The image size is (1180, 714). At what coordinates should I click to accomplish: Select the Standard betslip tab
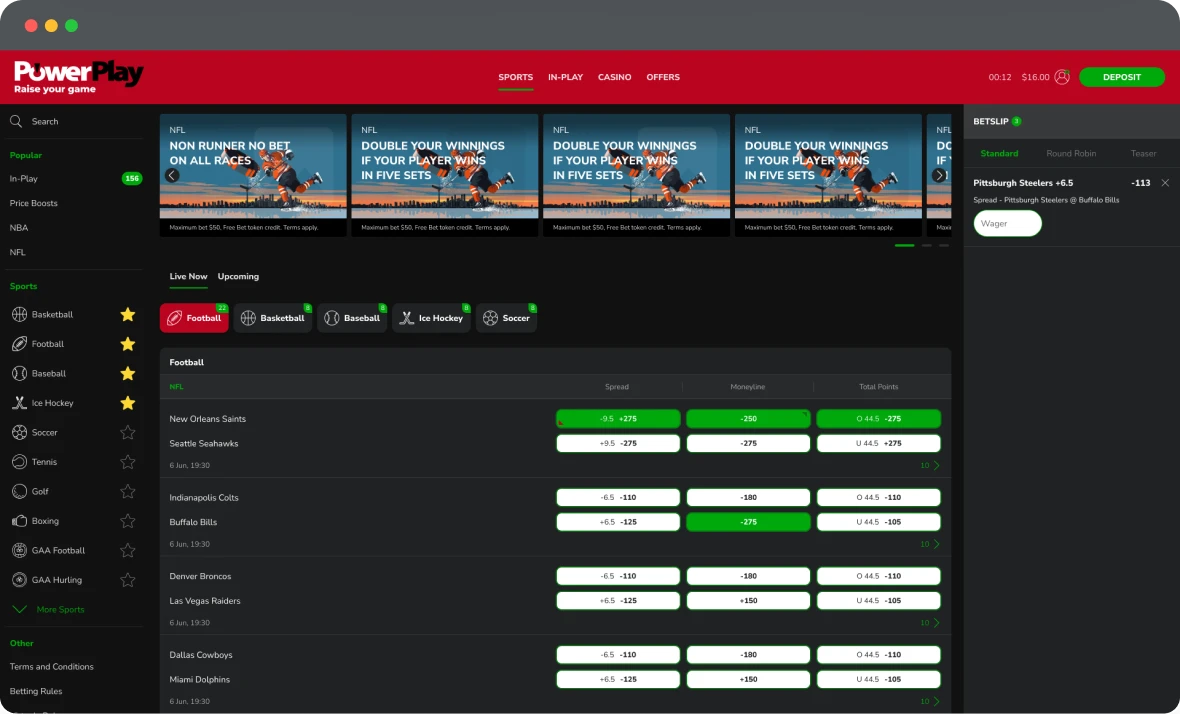pos(999,153)
